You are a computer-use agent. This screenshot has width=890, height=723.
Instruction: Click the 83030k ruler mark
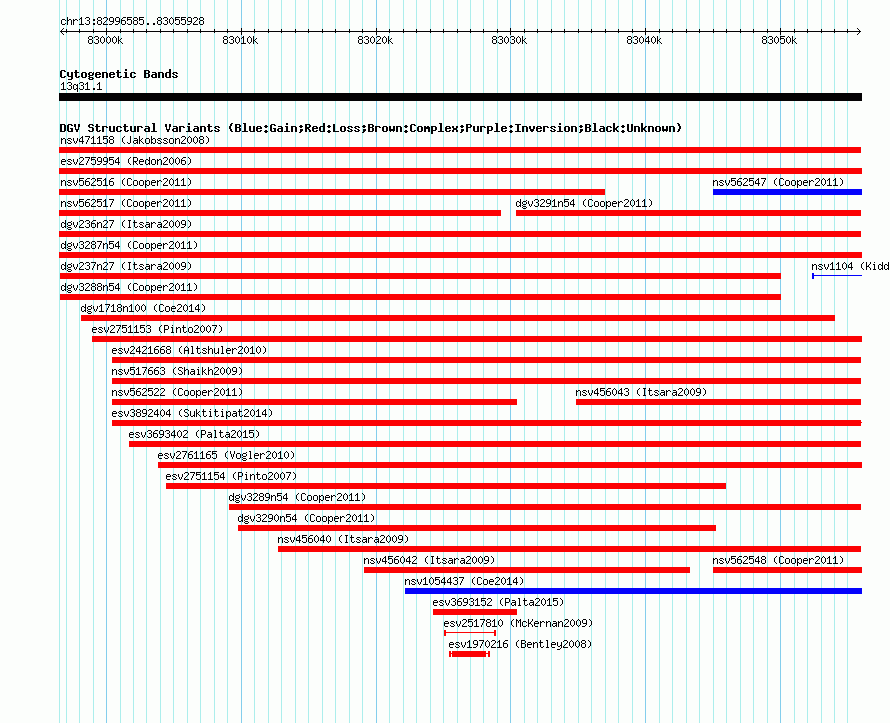pos(509,40)
